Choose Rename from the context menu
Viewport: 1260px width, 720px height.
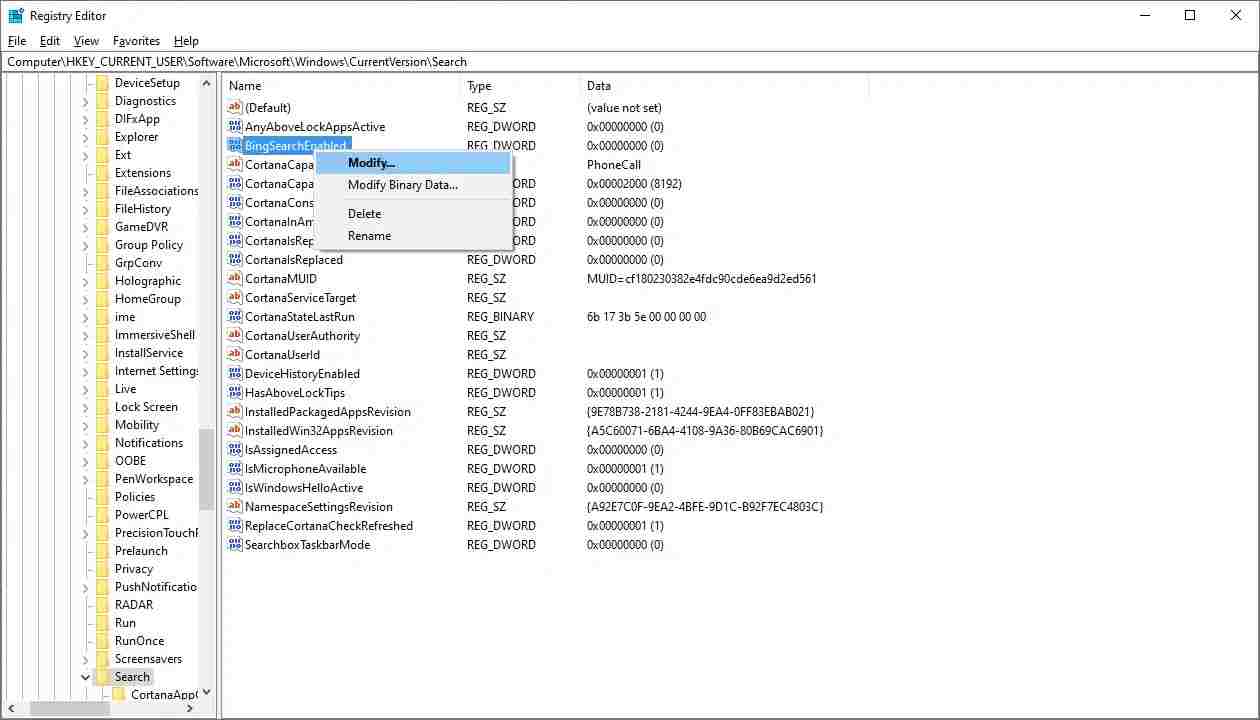[x=413, y=236]
